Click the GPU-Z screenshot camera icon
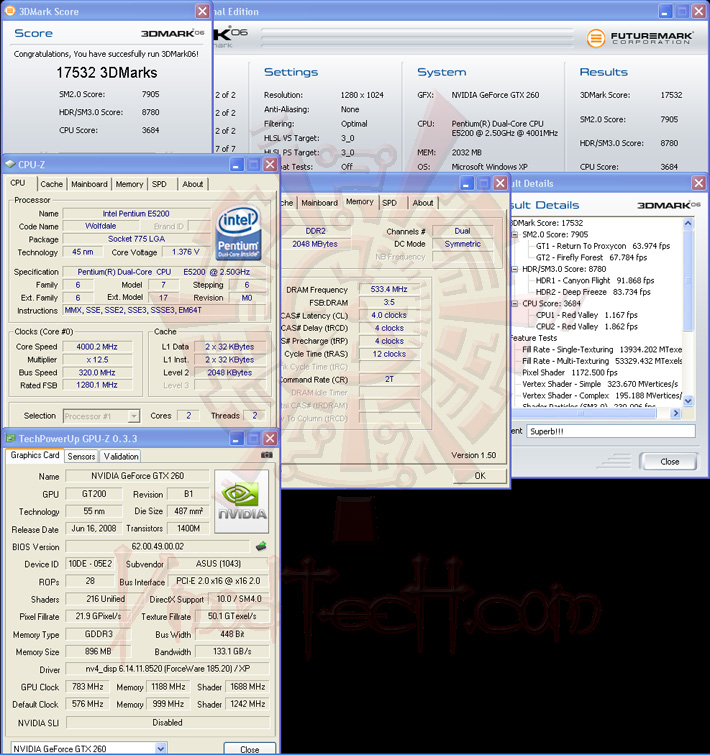The image size is (710, 755). click(266, 455)
